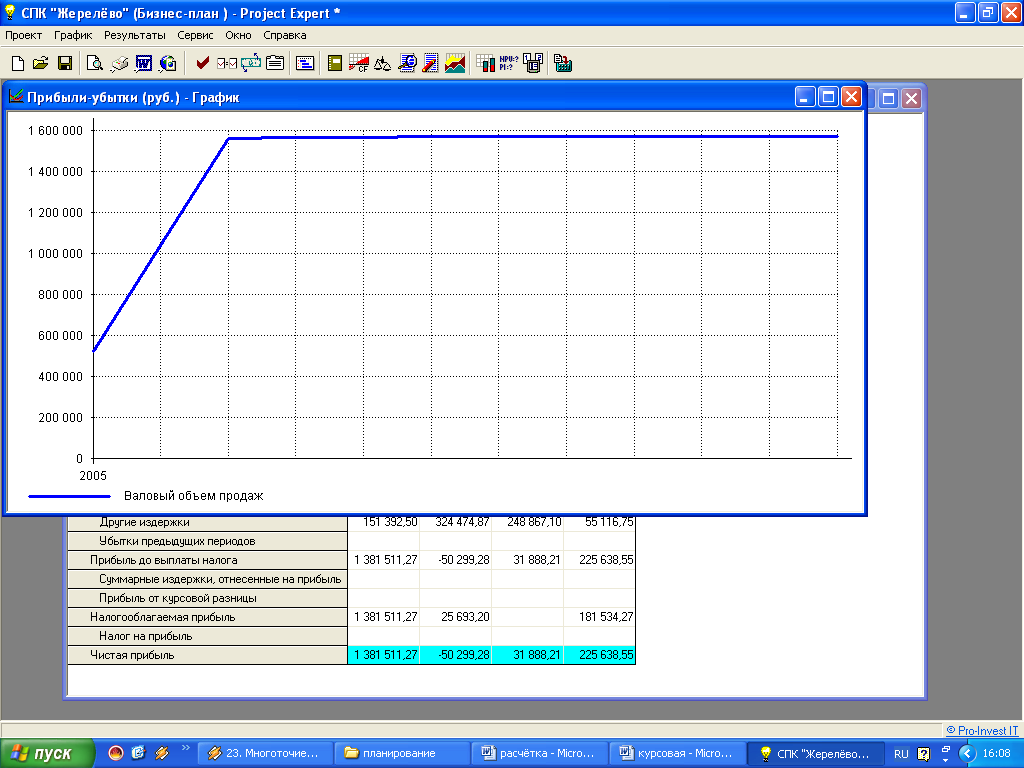
Task: Export report to Word via W icon
Action: tap(144, 63)
